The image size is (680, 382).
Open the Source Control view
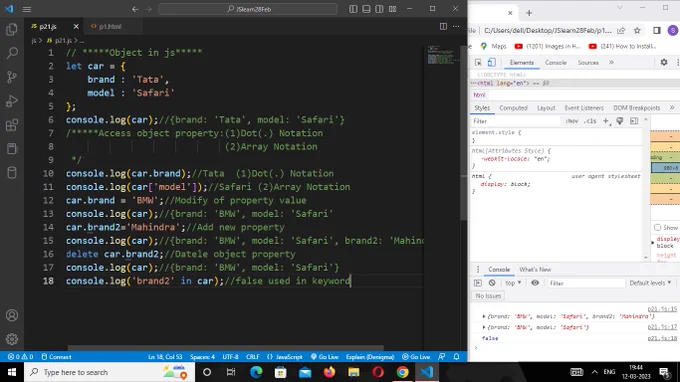coord(12,77)
